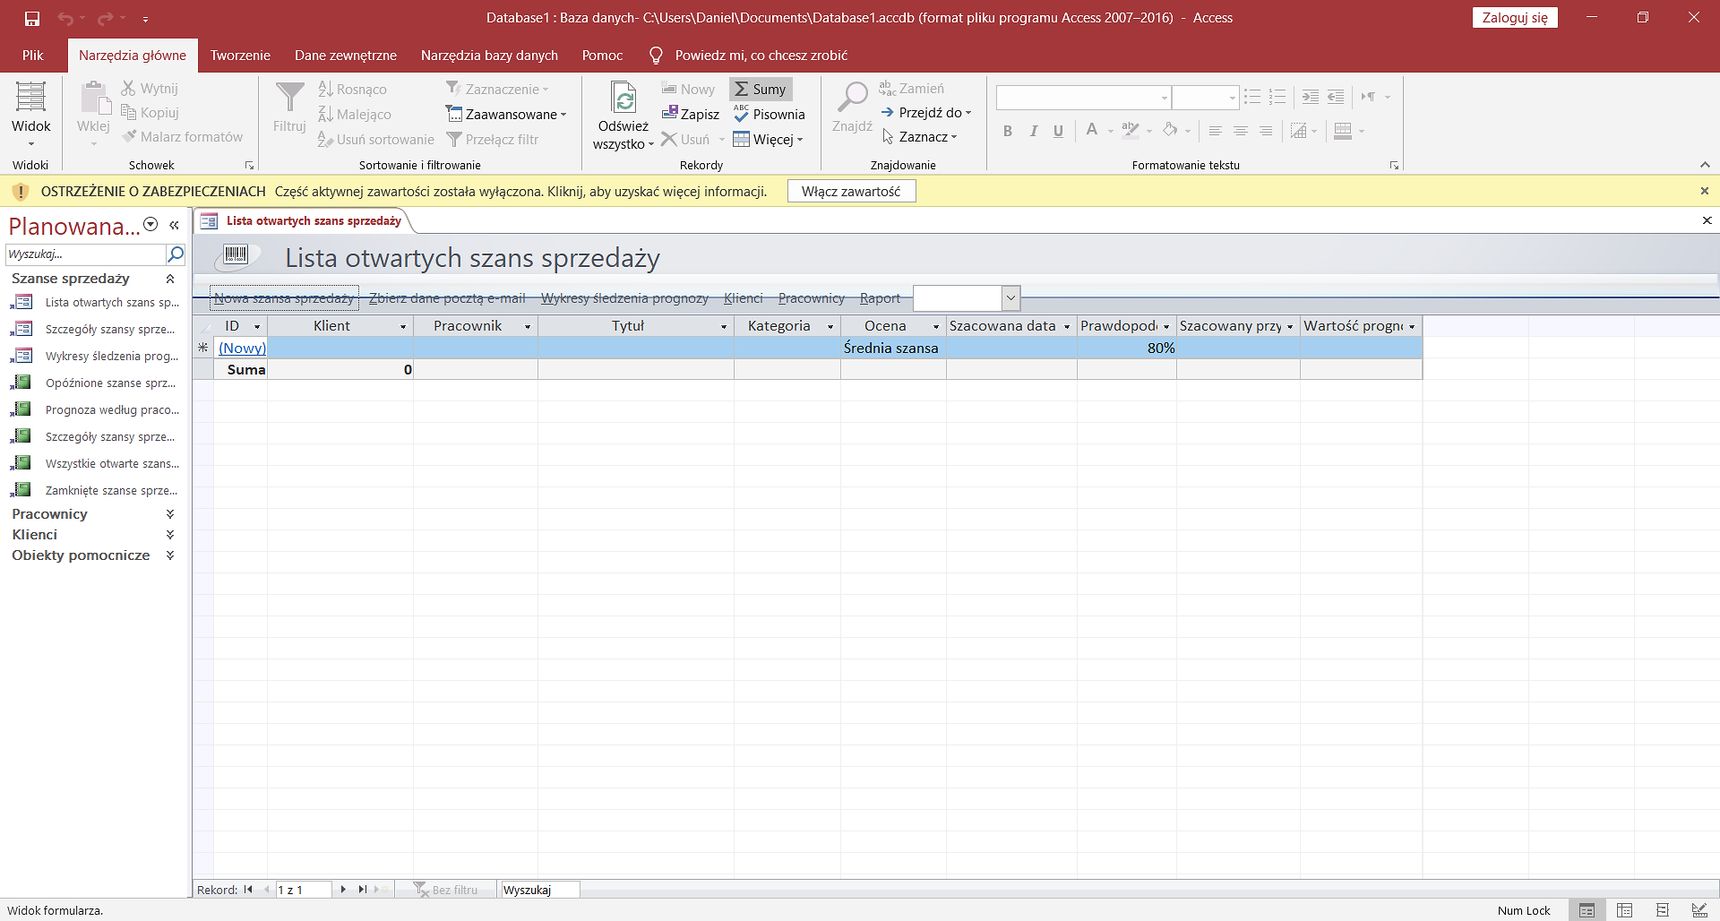Click the Save icon in quick access toolbar
Image resolution: width=1720 pixels, height=921 pixels.
point(32,18)
